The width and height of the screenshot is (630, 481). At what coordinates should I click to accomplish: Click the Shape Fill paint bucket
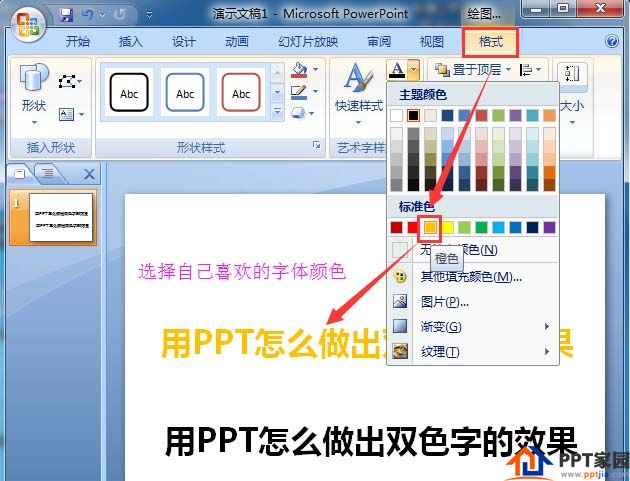299,70
